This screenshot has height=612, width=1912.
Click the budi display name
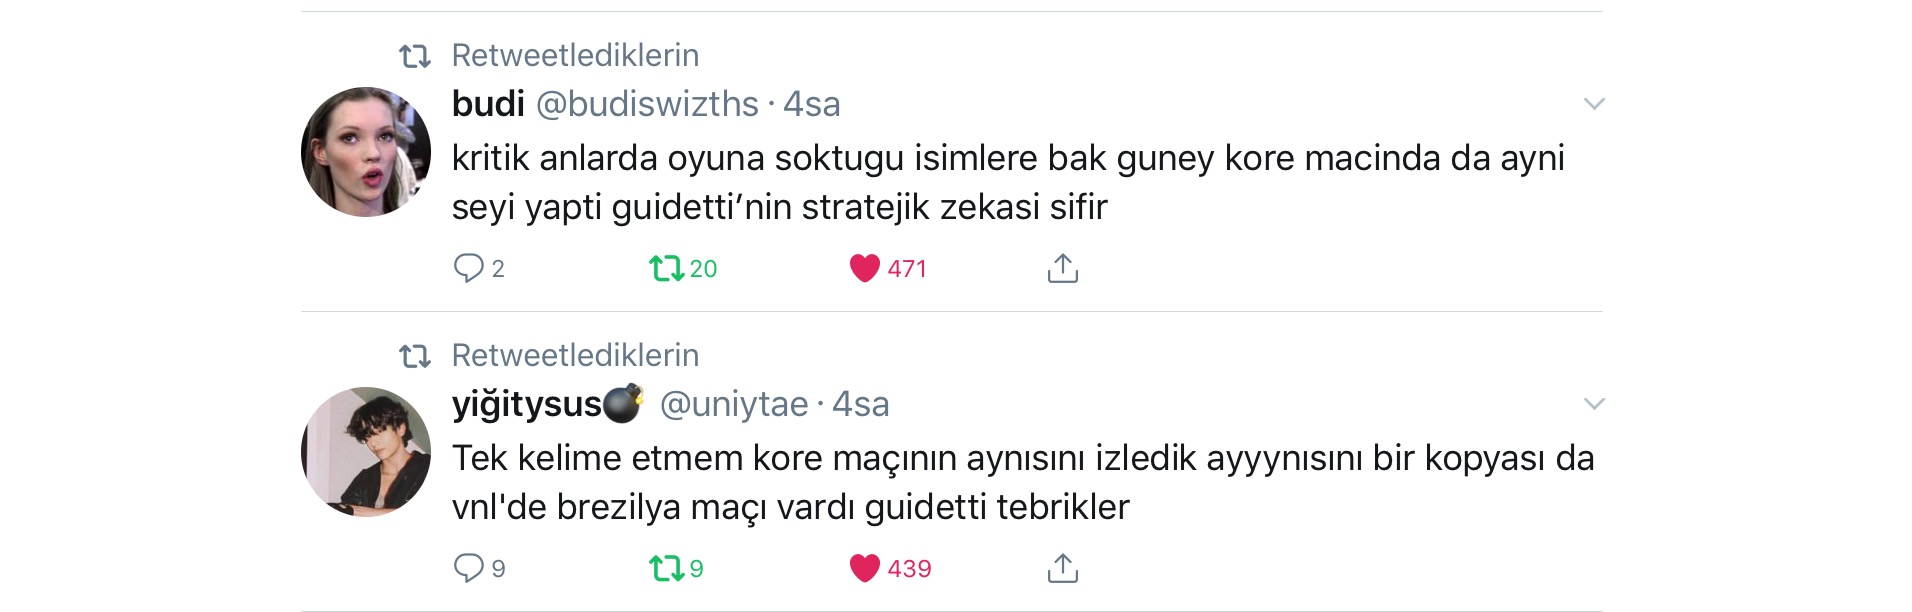click(x=488, y=104)
